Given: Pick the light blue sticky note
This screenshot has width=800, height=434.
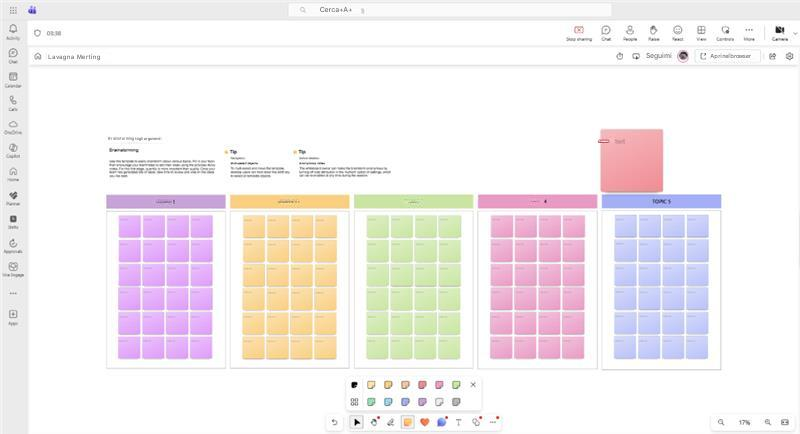Looking at the screenshot, I should point(388,402).
